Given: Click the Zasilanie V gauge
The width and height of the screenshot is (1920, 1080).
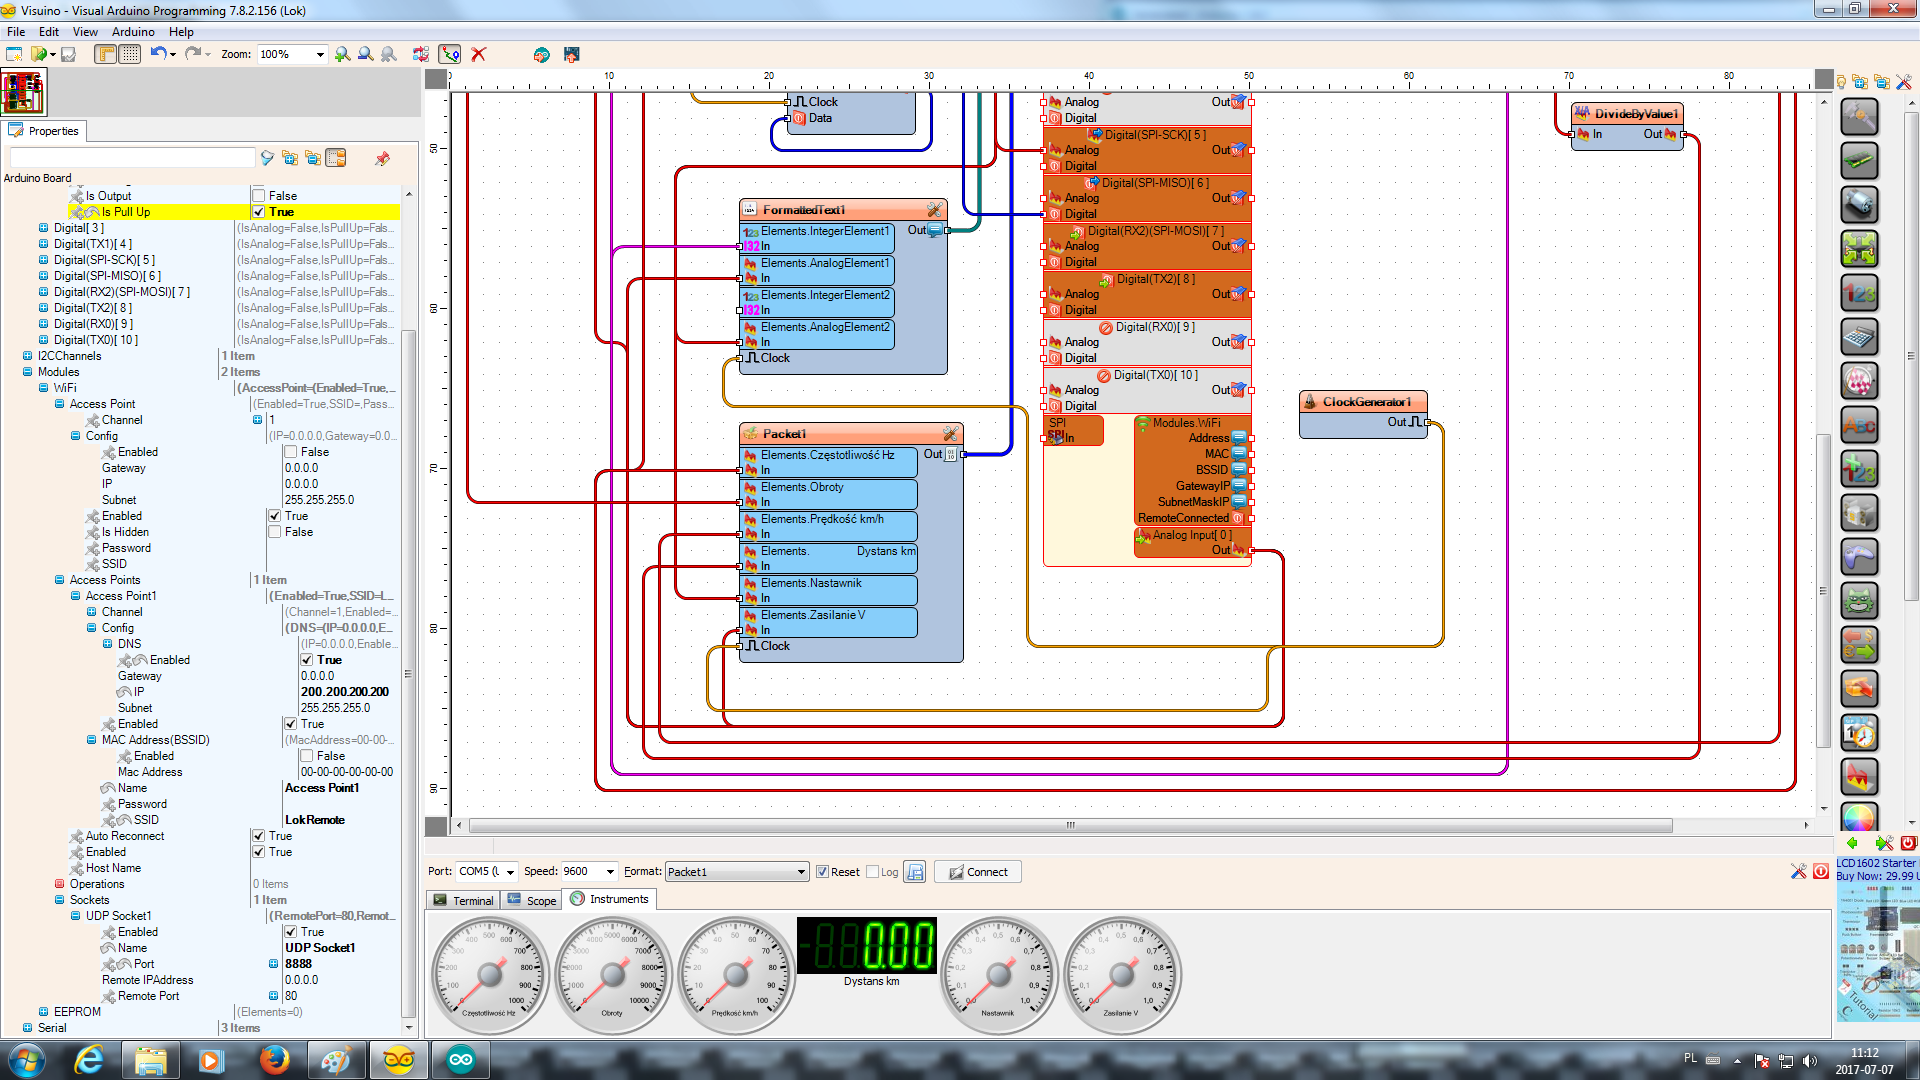Looking at the screenshot, I should coord(1121,975).
